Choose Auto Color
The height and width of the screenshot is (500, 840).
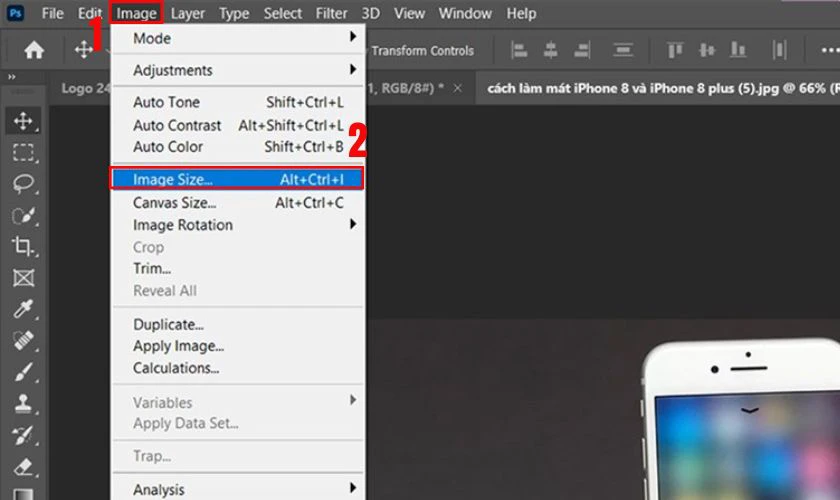(x=237, y=146)
